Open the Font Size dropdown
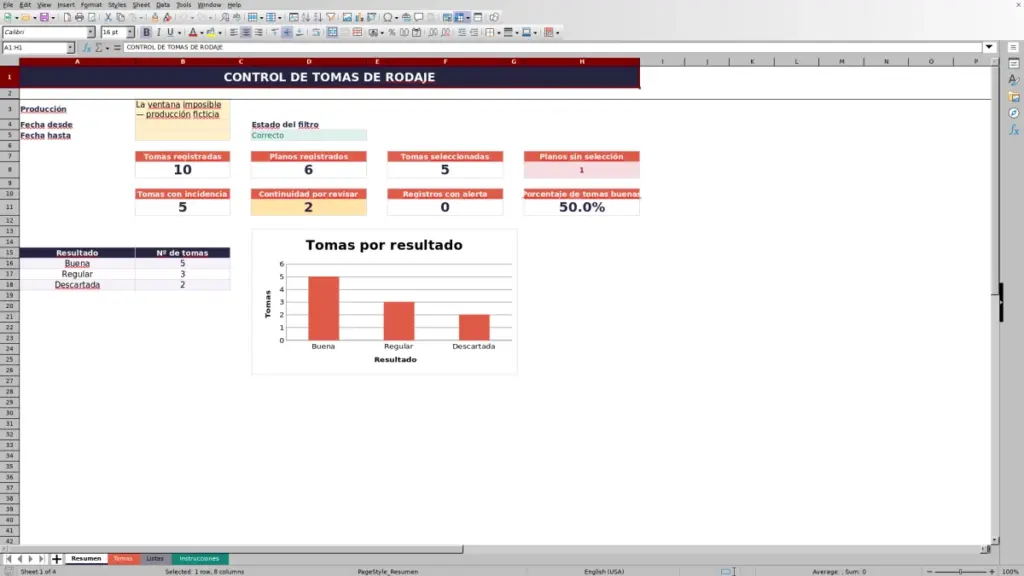Viewport: 1024px width, 576px height. click(130, 32)
